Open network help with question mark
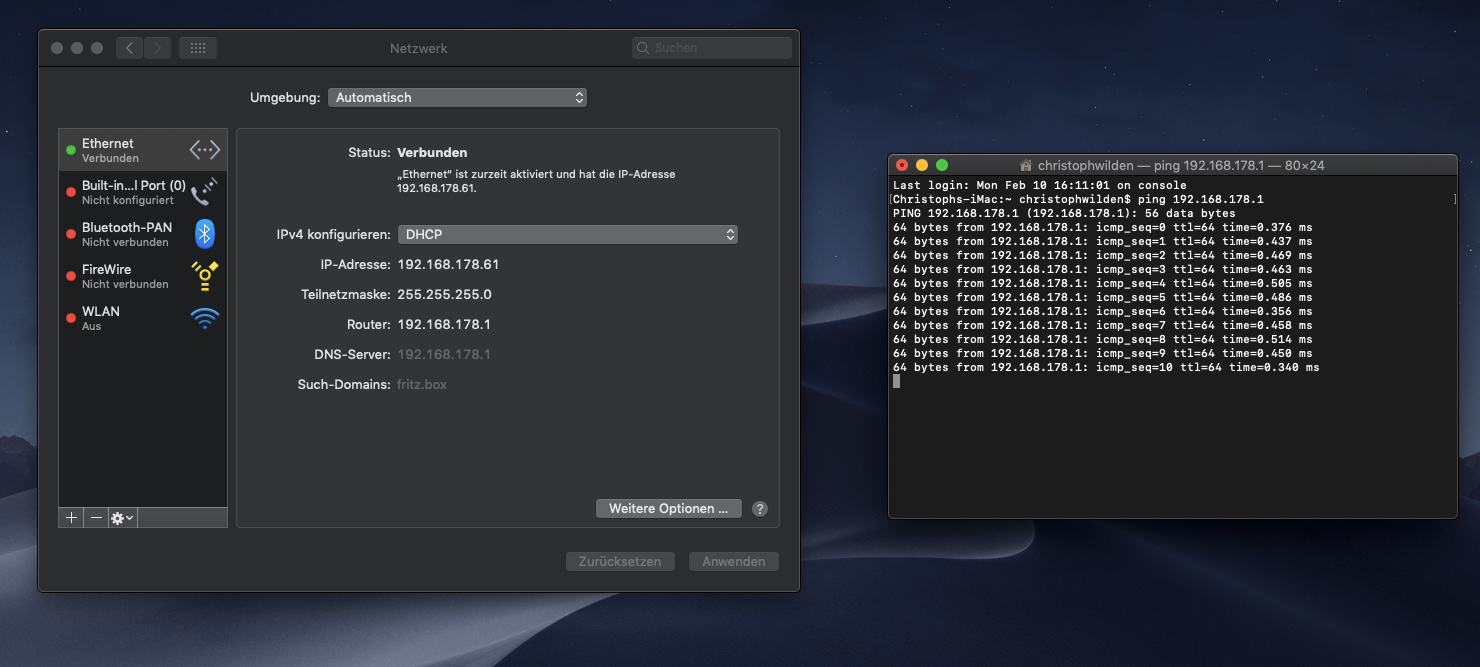Image resolution: width=1480 pixels, height=667 pixels. [760, 509]
